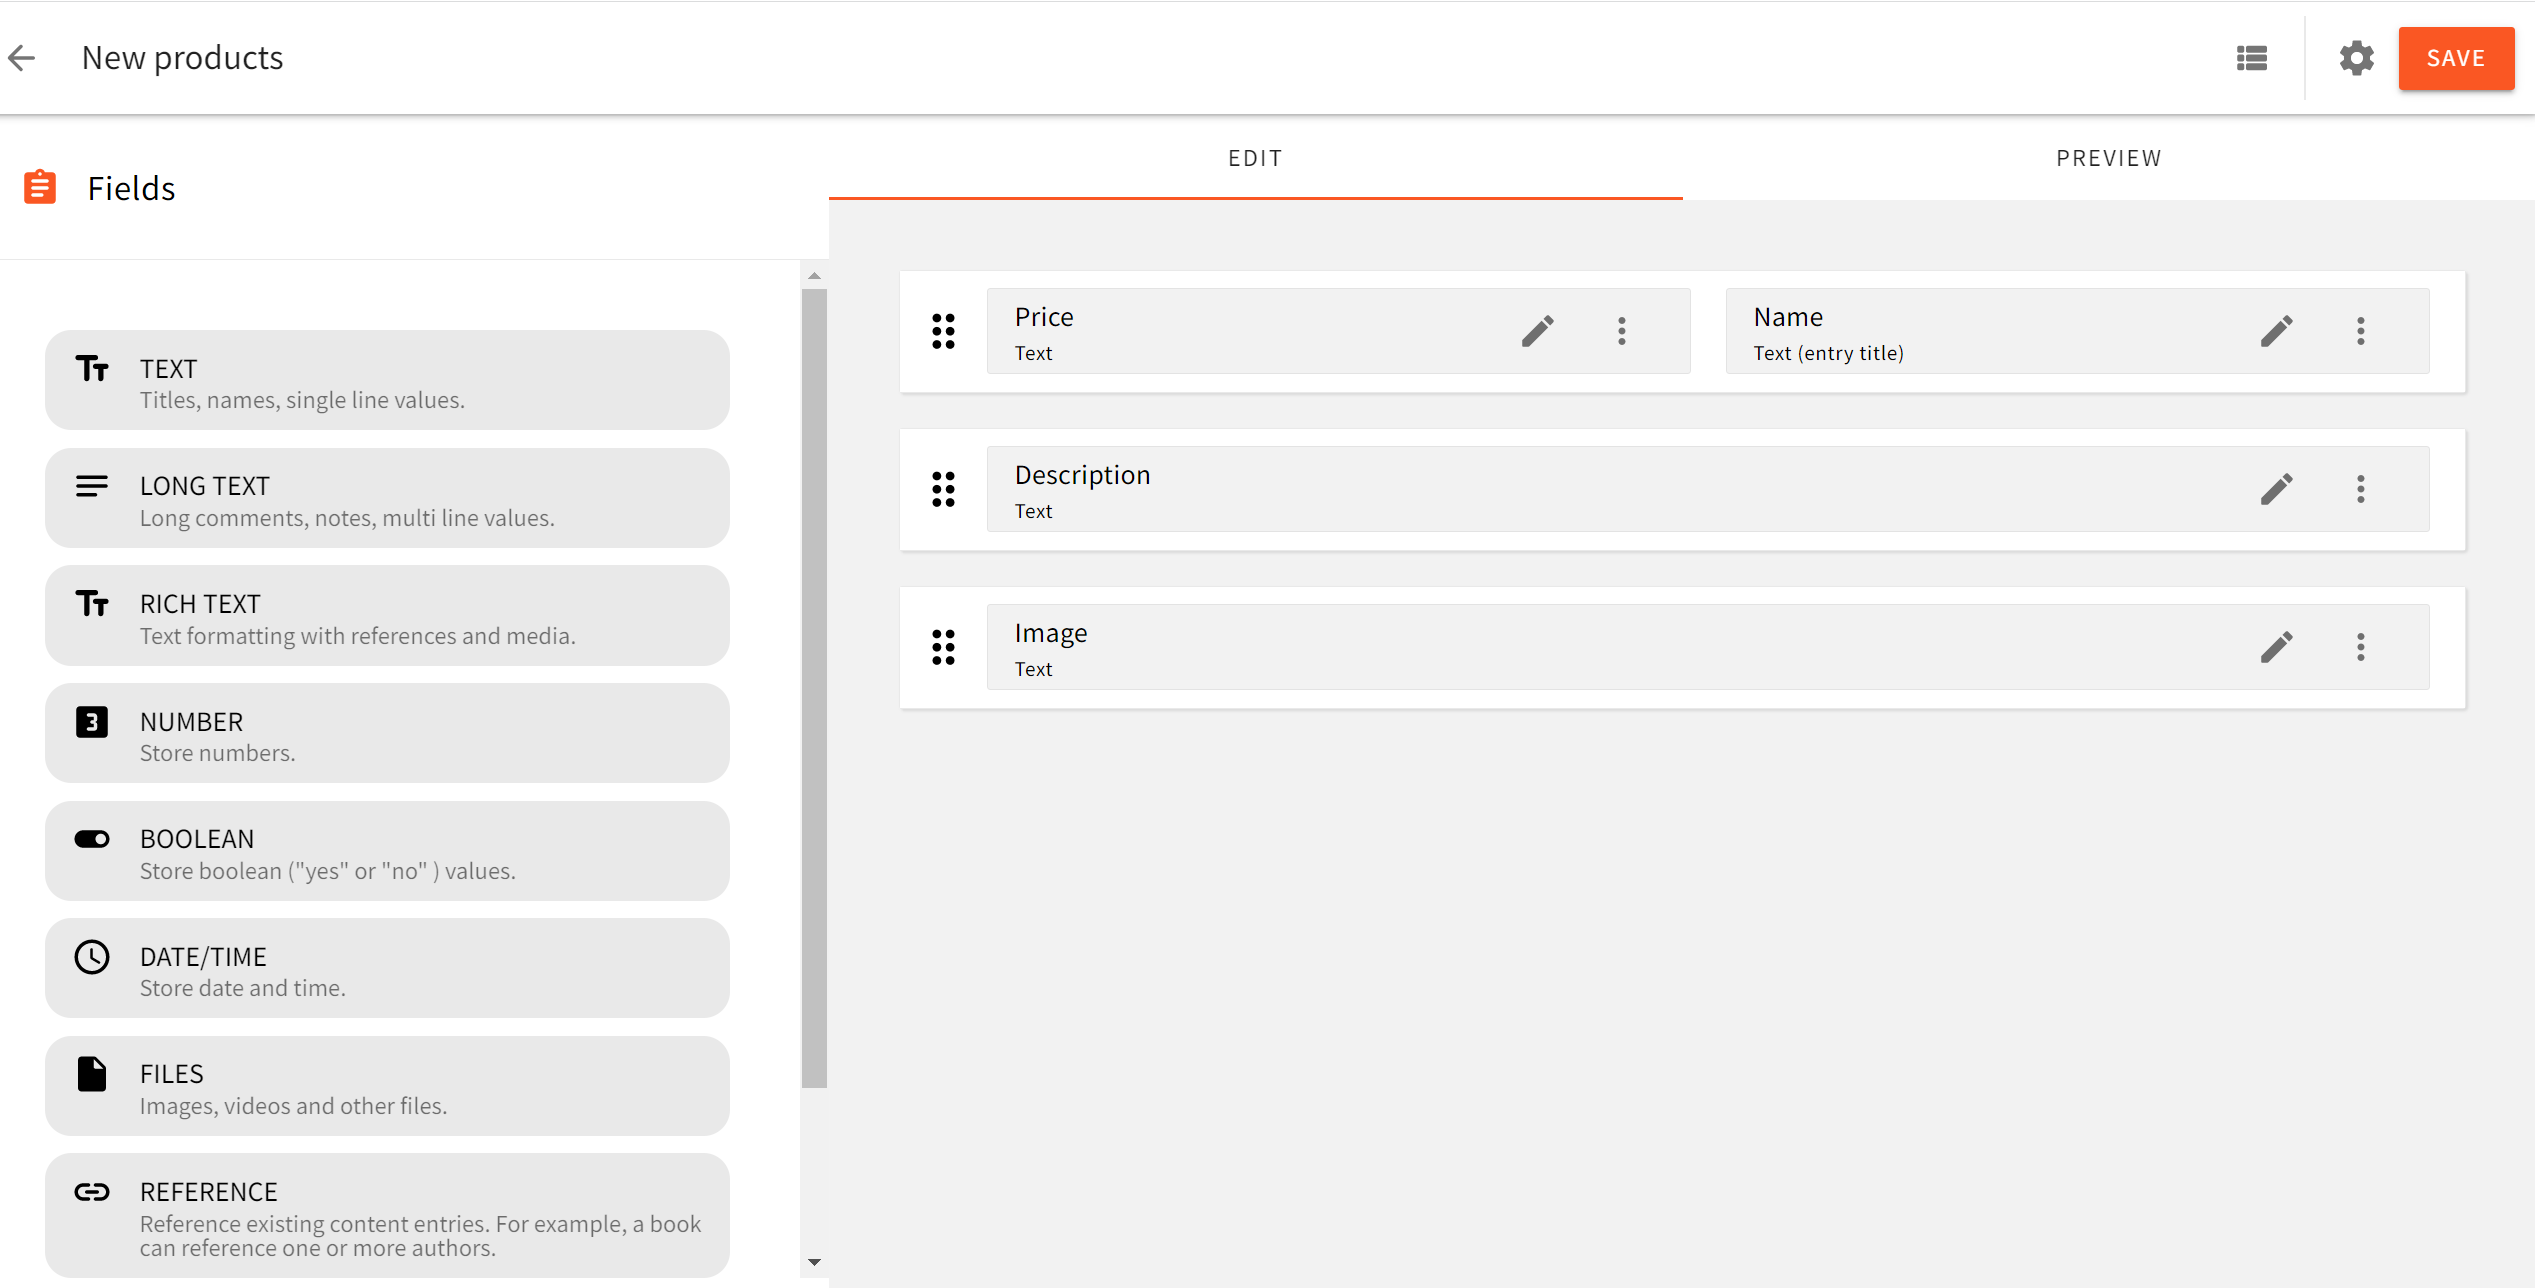Click the scrollbar down arrow in Fields list
Viewport: 2535px width, 1288px height.
814,1262
